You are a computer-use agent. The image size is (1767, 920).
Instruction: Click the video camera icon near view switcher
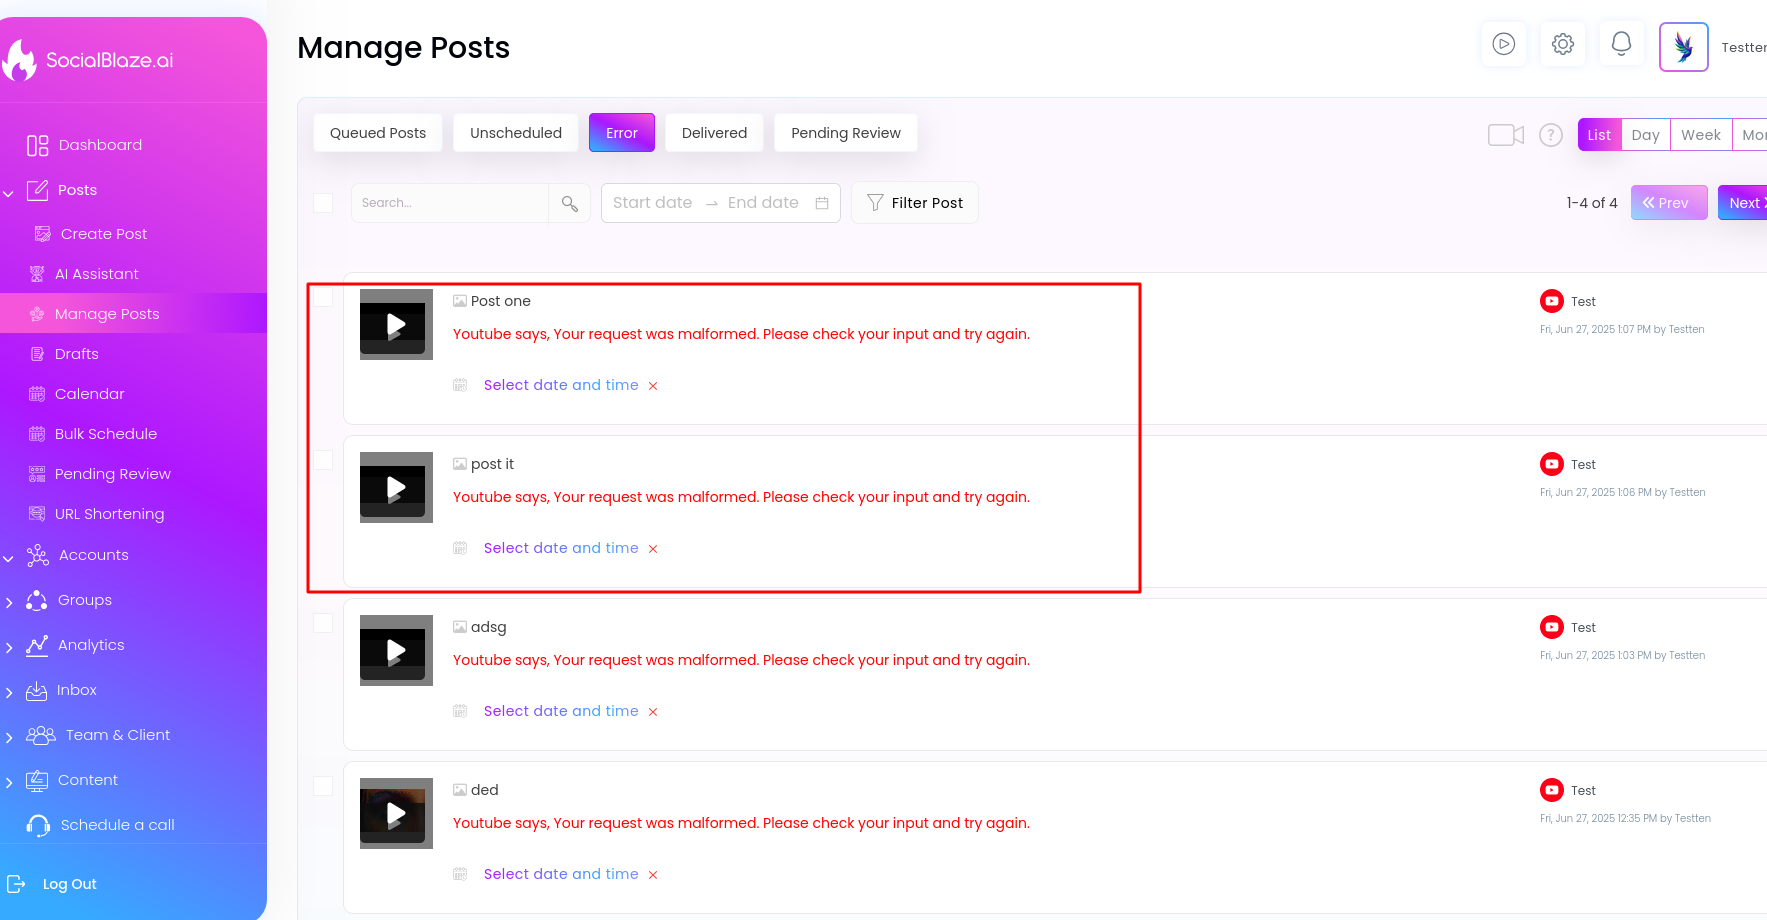point(1506,135)
